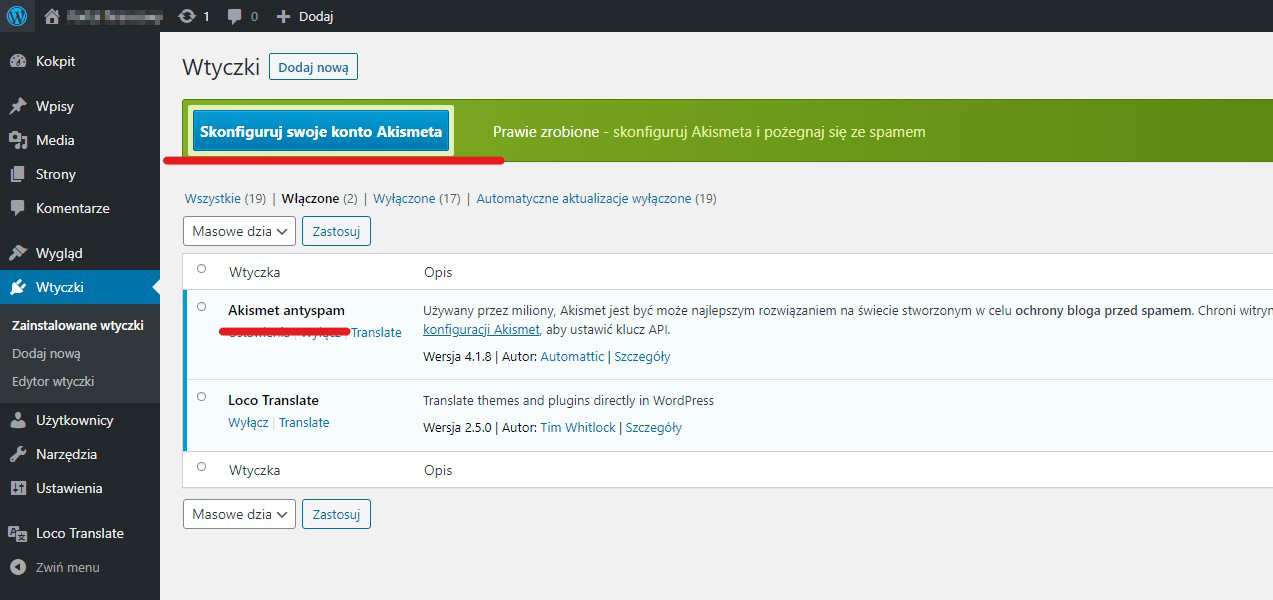The image size is (1273, 600).
Task: Open Kokpit via its dashboard icon
Action: 18,61
